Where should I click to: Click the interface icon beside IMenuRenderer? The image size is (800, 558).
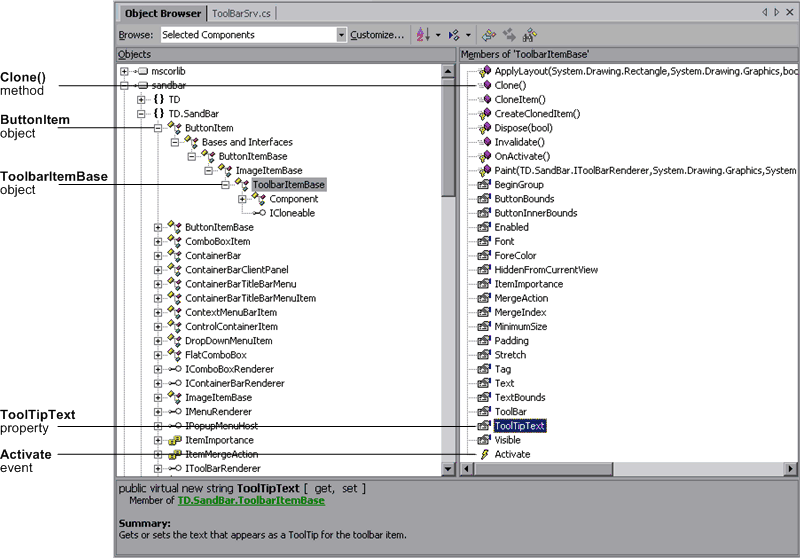click(175, 411)
